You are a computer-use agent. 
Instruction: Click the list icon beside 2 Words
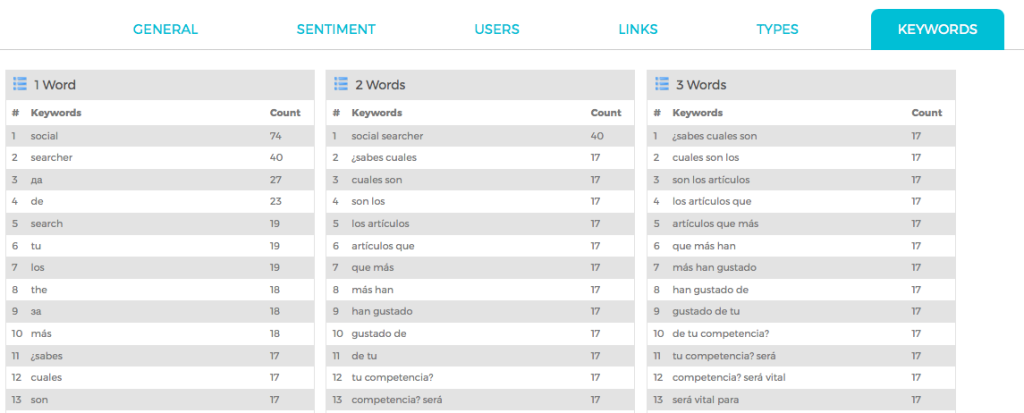coord(341,84)
